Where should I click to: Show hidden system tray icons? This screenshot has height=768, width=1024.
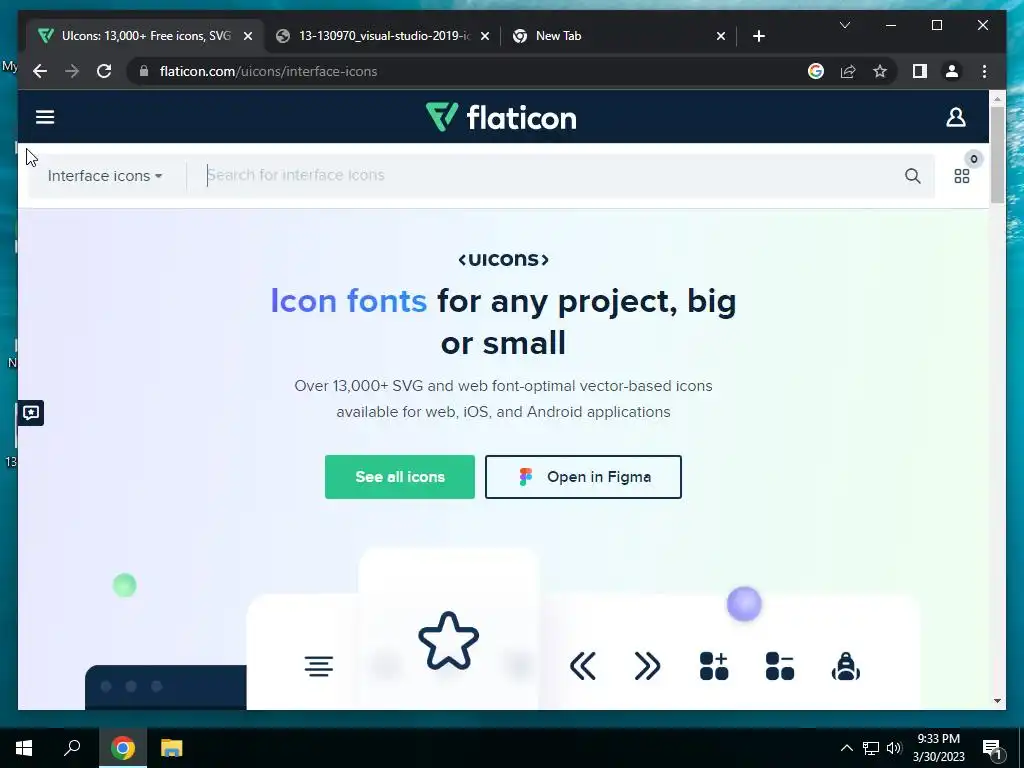pyautogui.click(x=846, y=748)
